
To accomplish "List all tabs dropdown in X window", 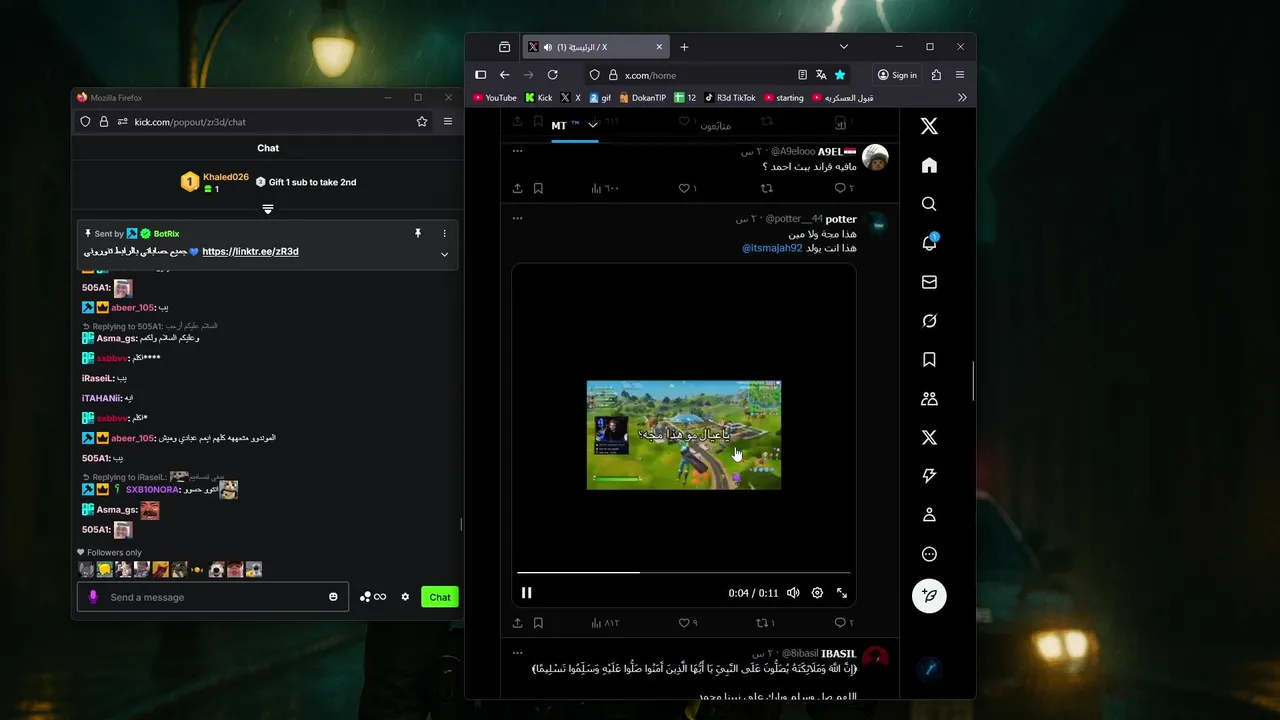I will point(843,47).
